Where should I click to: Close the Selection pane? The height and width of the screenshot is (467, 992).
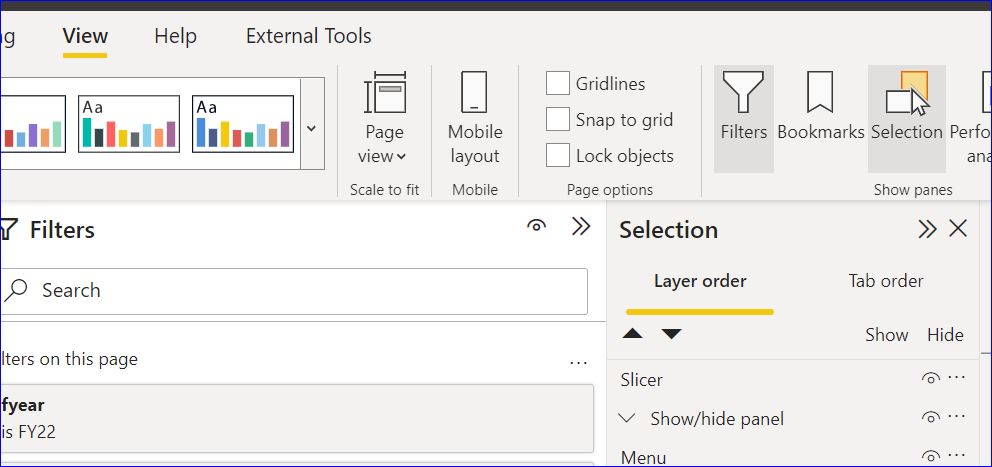pyautogui.click(x=958, y=229)
